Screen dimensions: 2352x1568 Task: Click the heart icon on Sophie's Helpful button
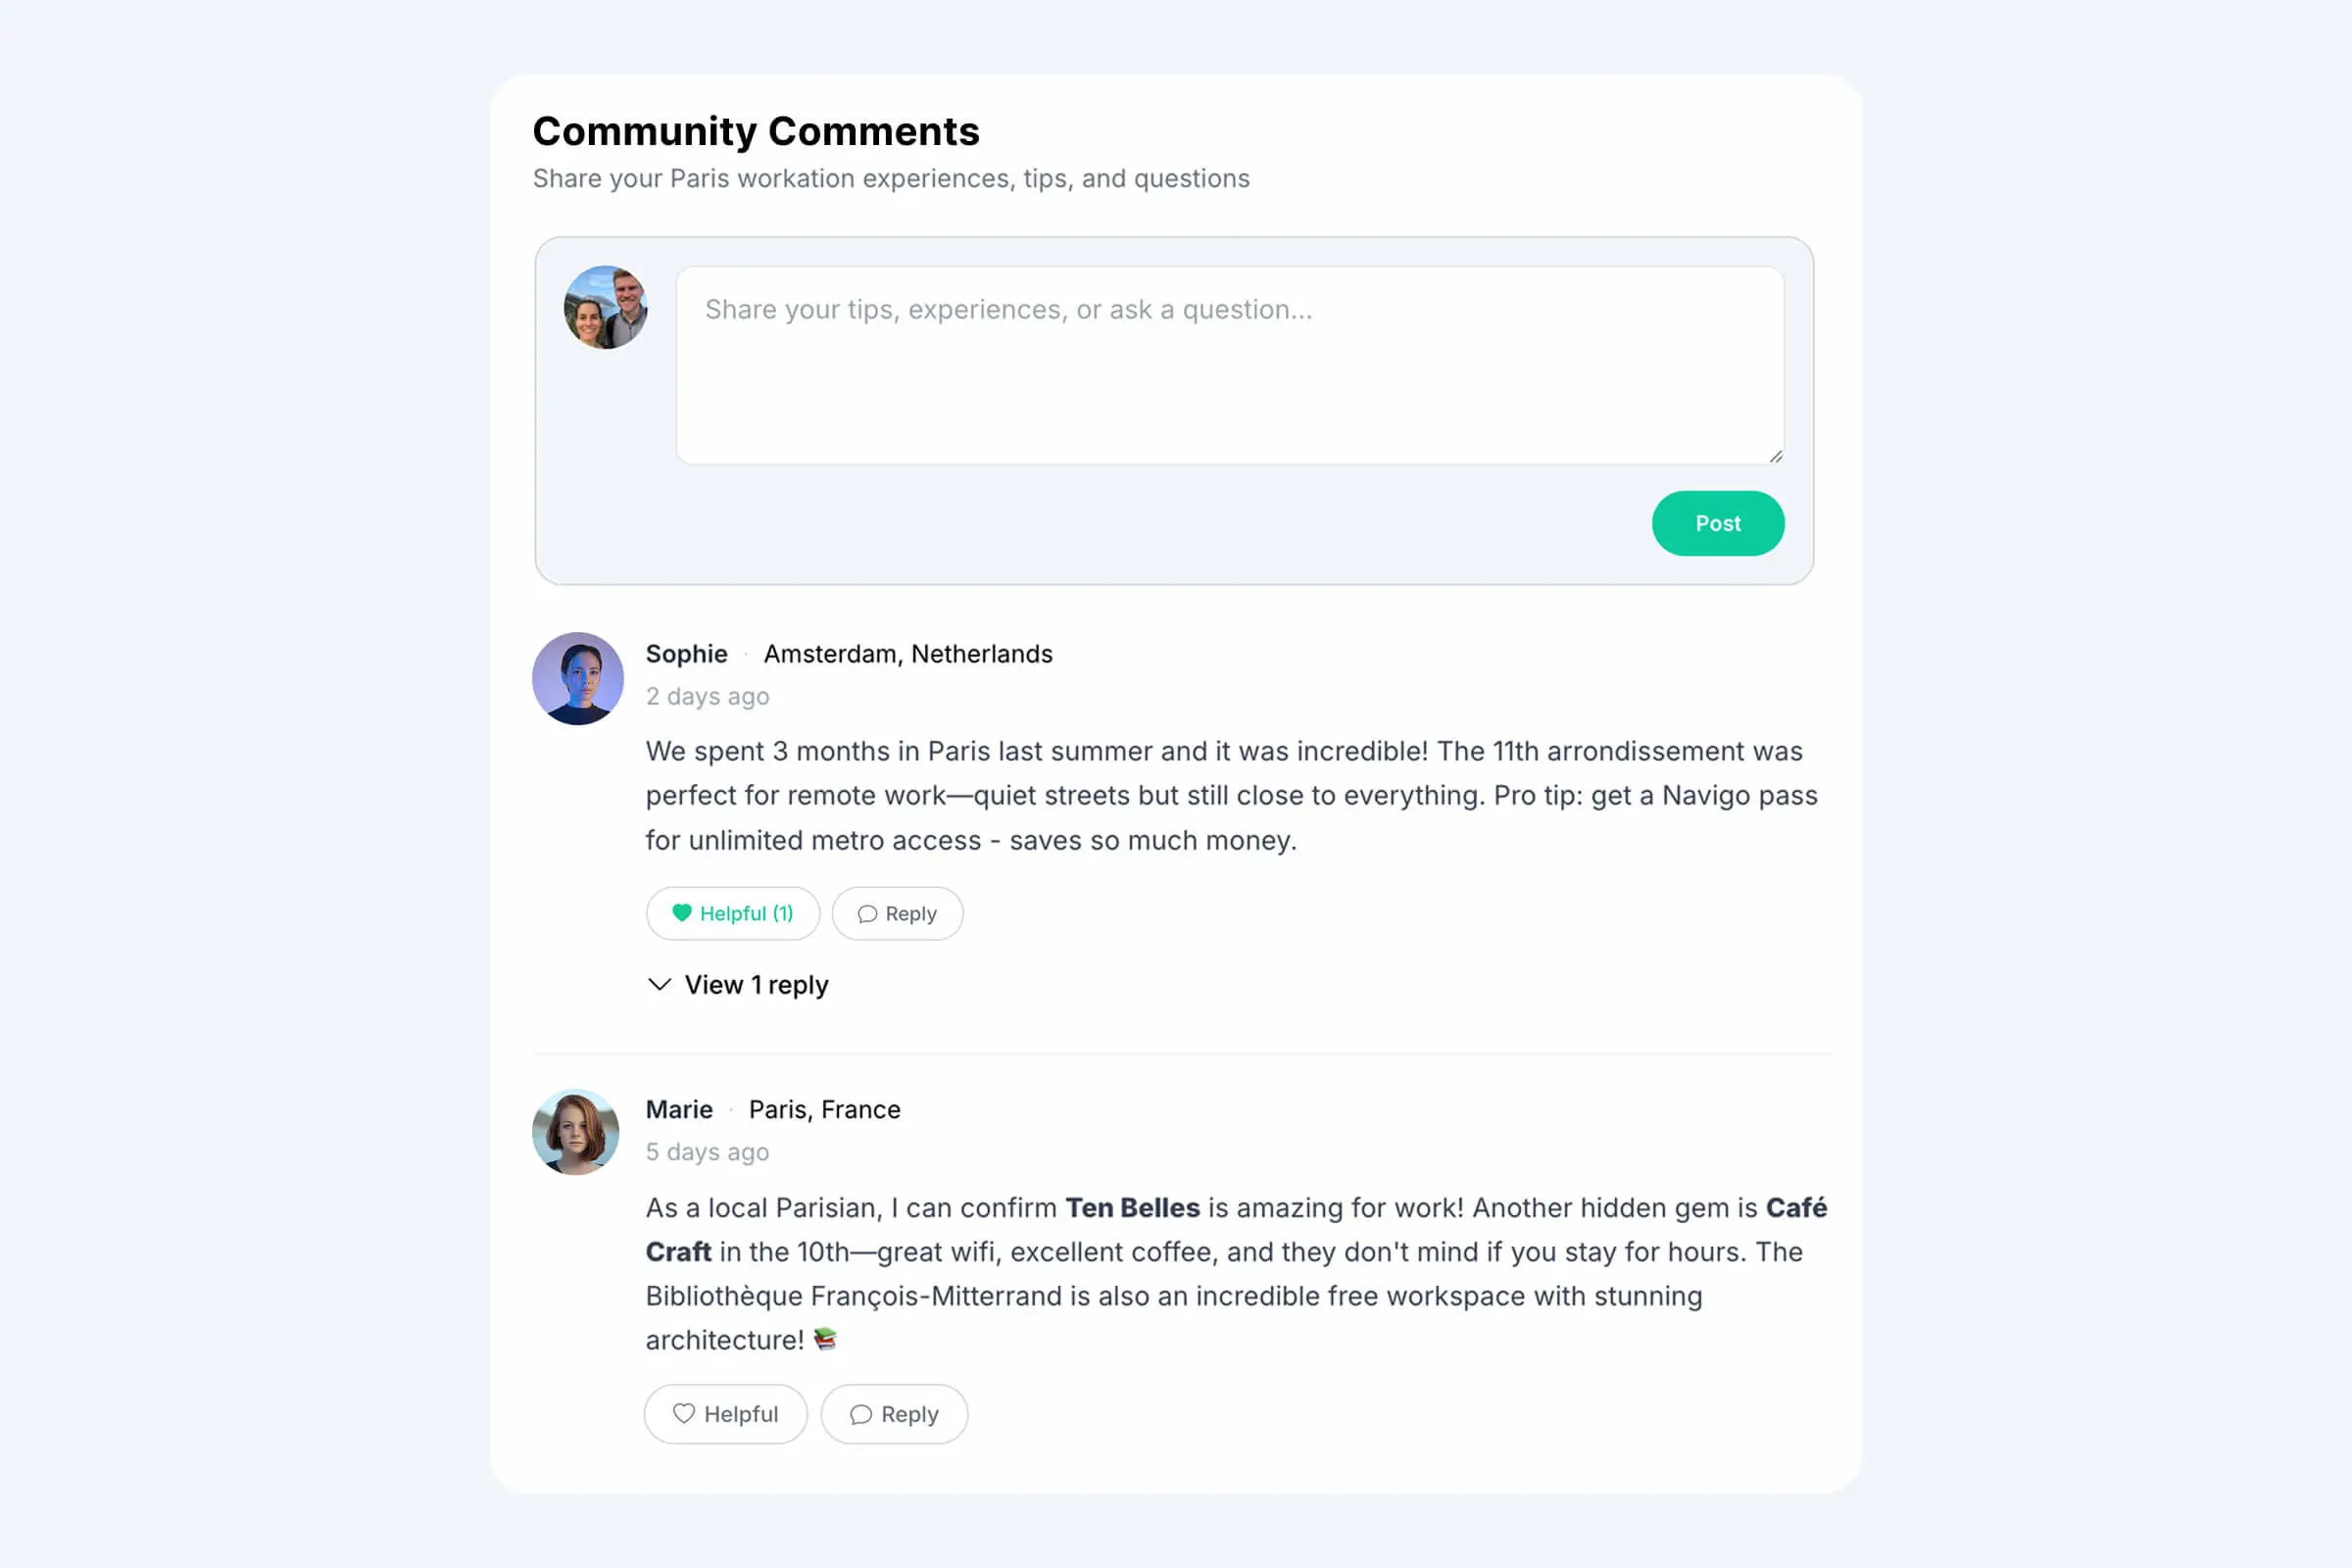tap(682, 913)
